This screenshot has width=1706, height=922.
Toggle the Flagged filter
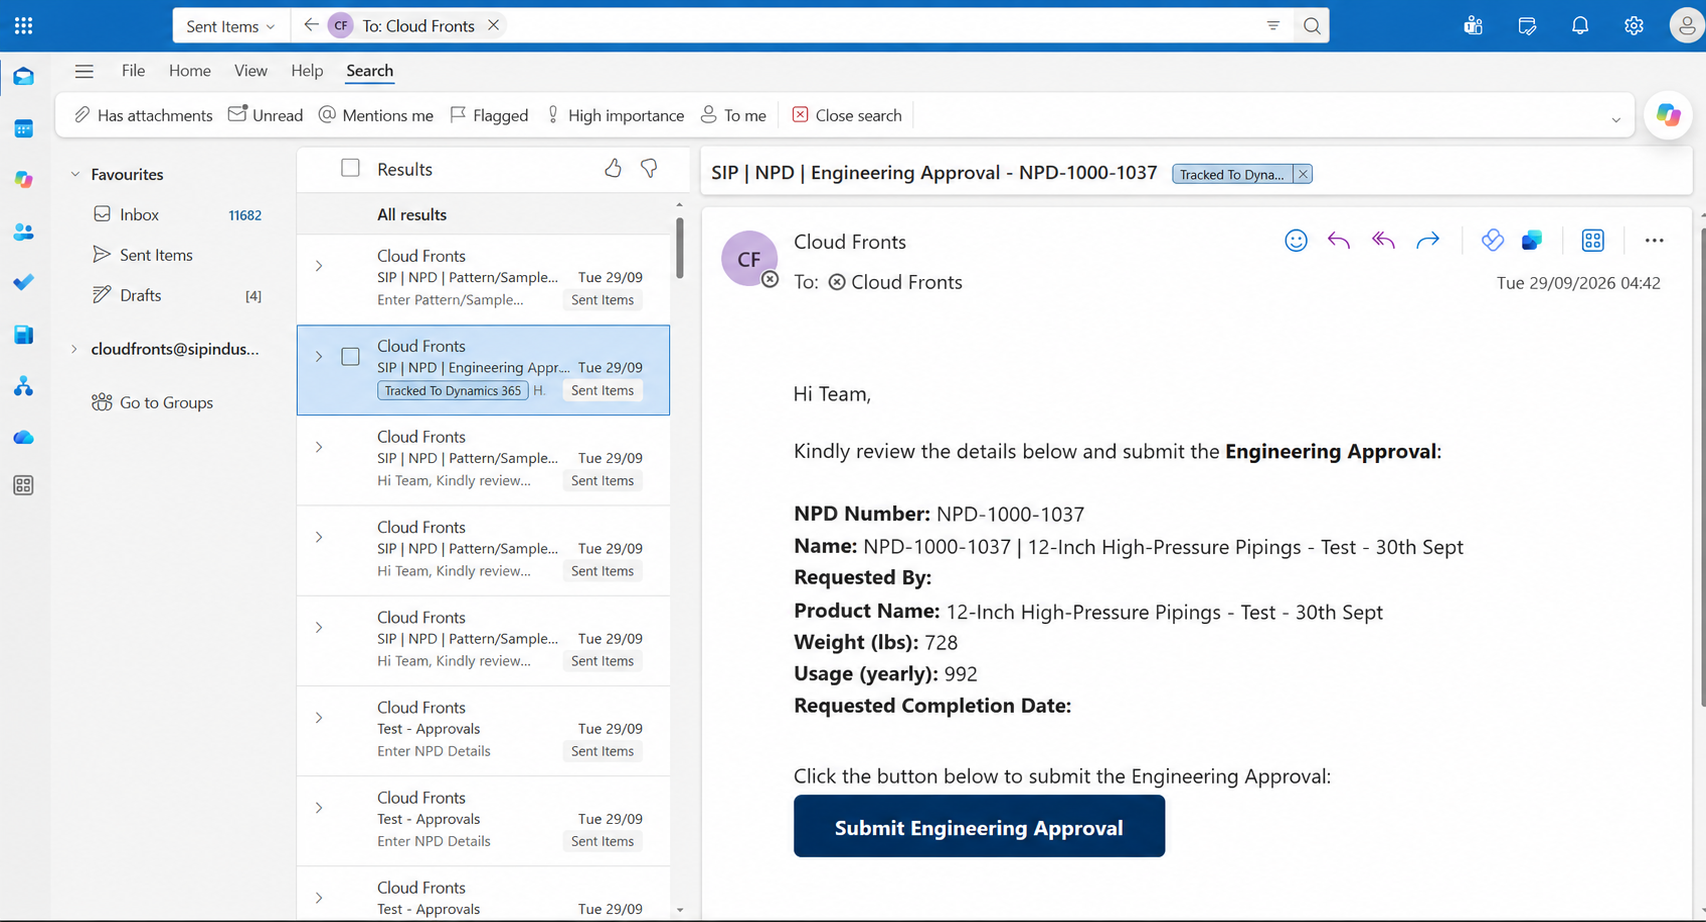coord(489,115)
